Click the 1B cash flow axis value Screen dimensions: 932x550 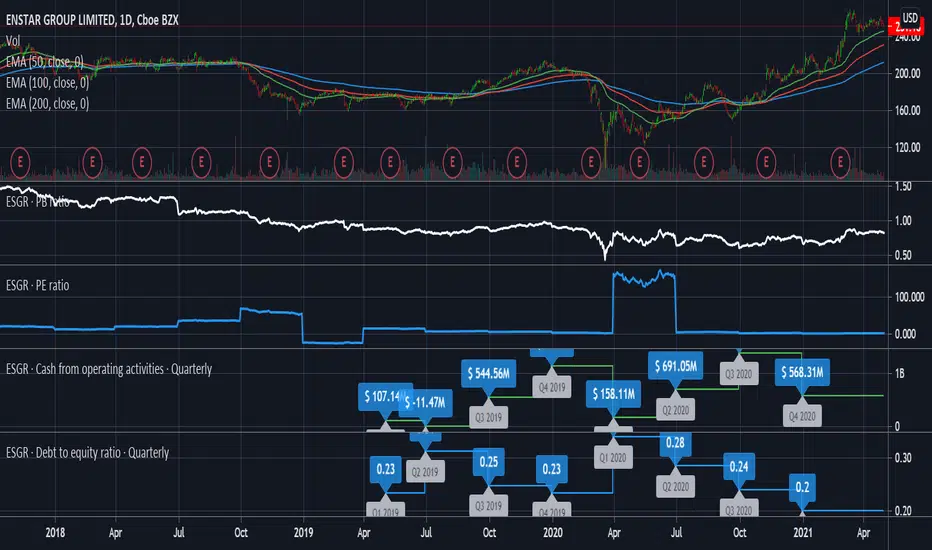(900, 373)
